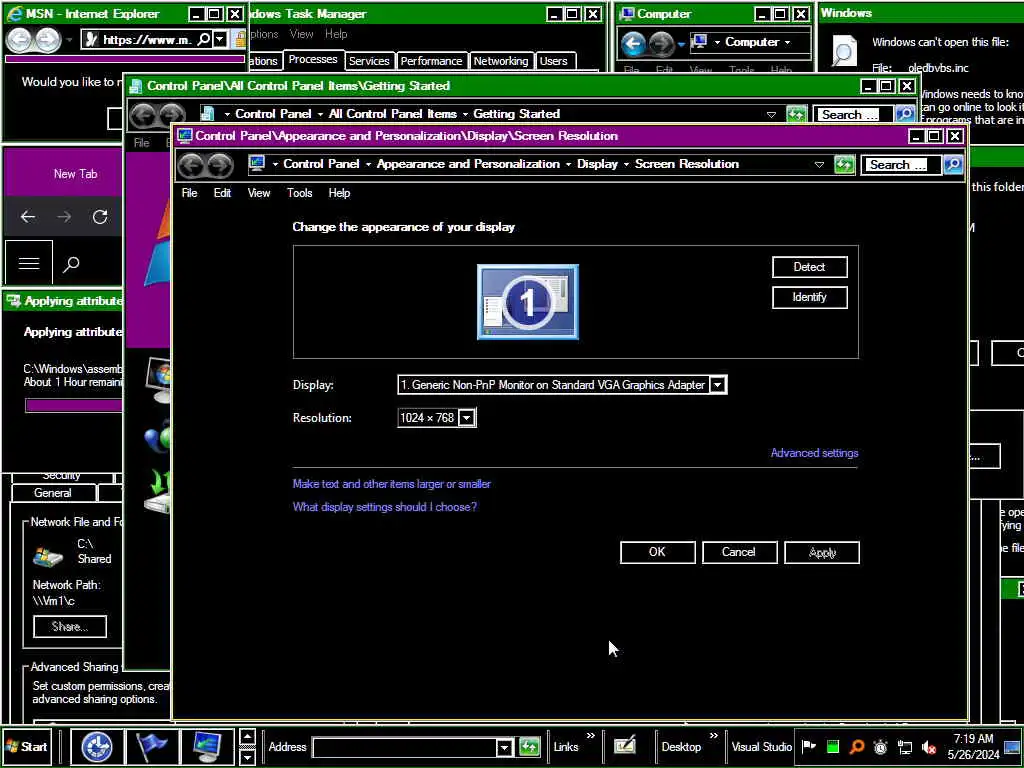Image resolution: width=1024 pixels, height=768 pixels.
Task: Open View menu in Screen Resolution window
Action: point(259,193)
